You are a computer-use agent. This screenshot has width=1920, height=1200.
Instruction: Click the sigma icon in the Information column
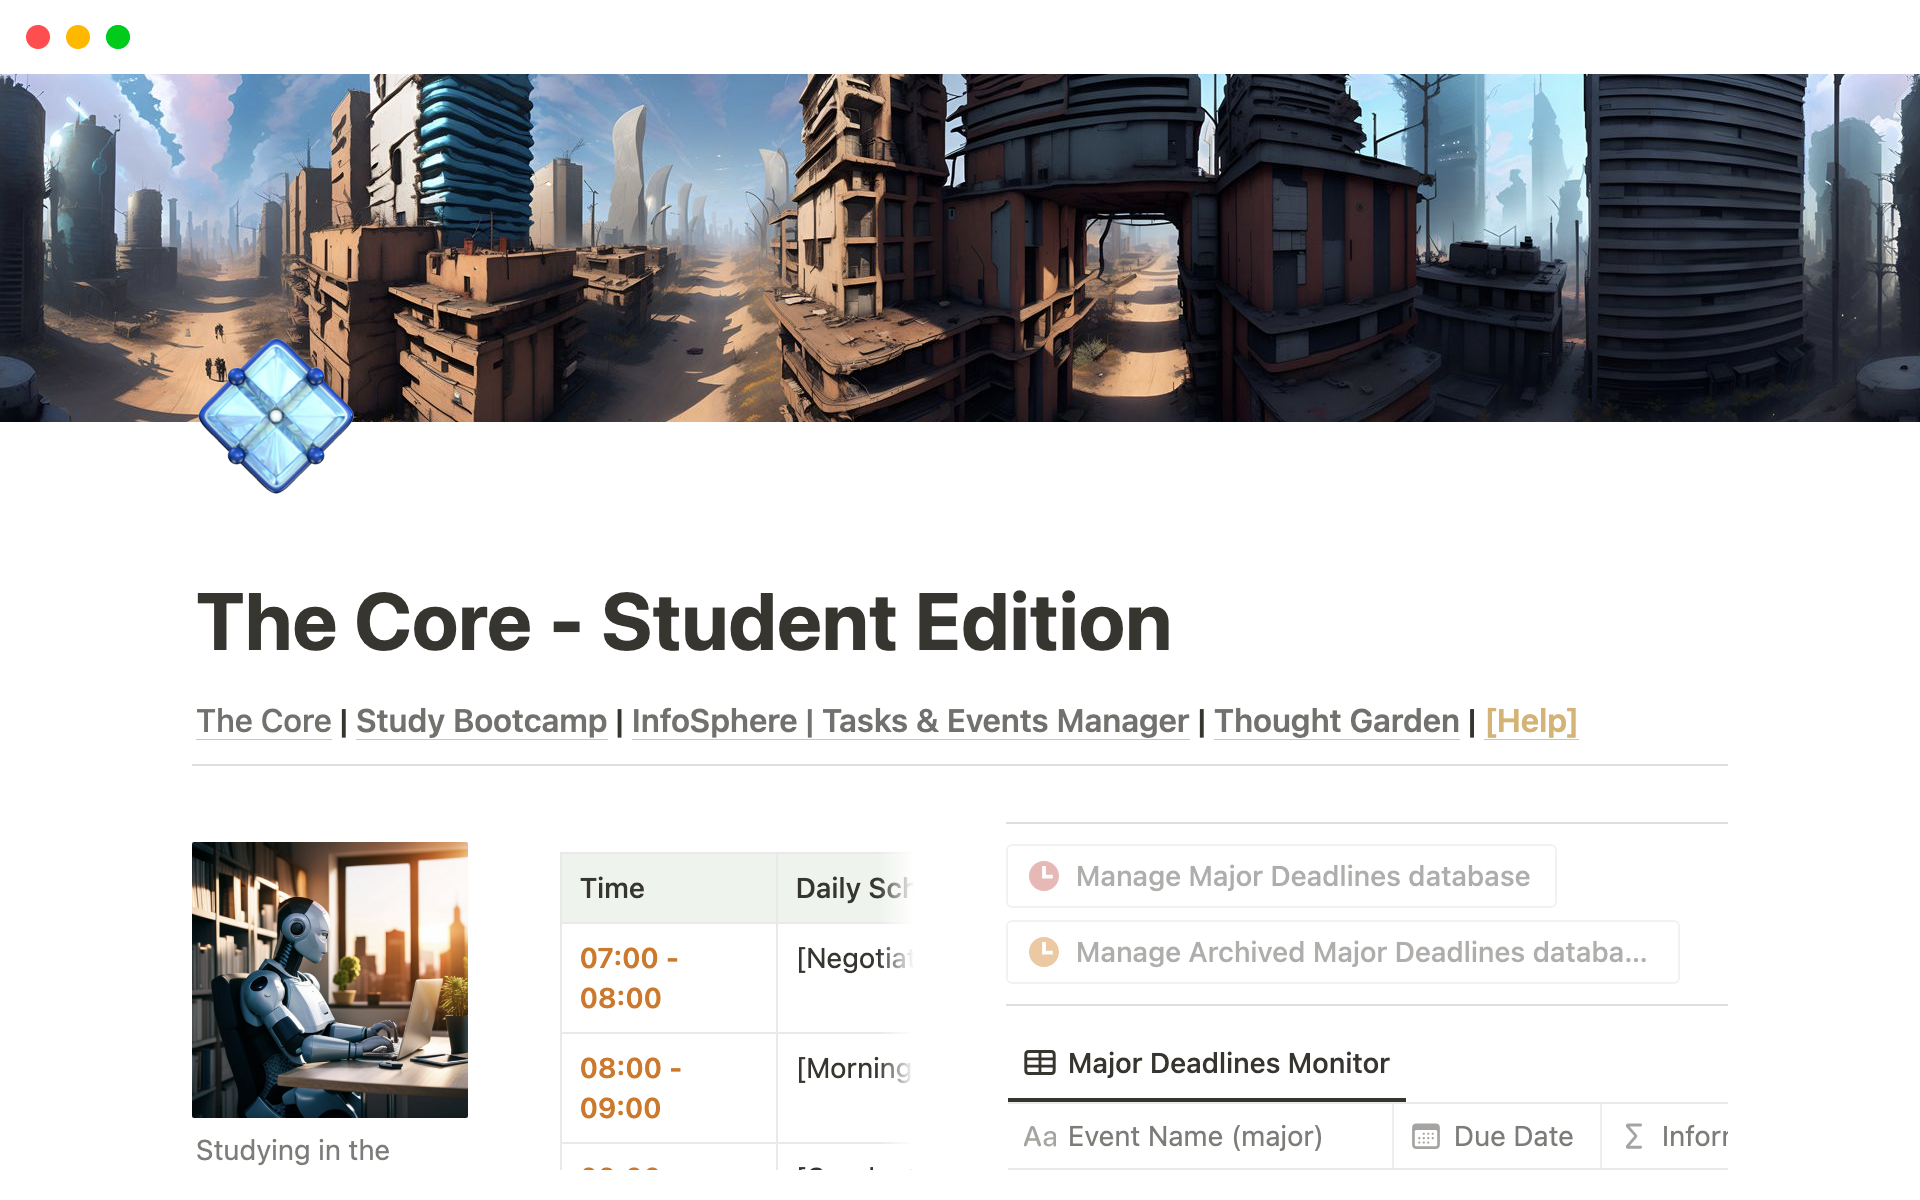[x=1631, y=1136]
